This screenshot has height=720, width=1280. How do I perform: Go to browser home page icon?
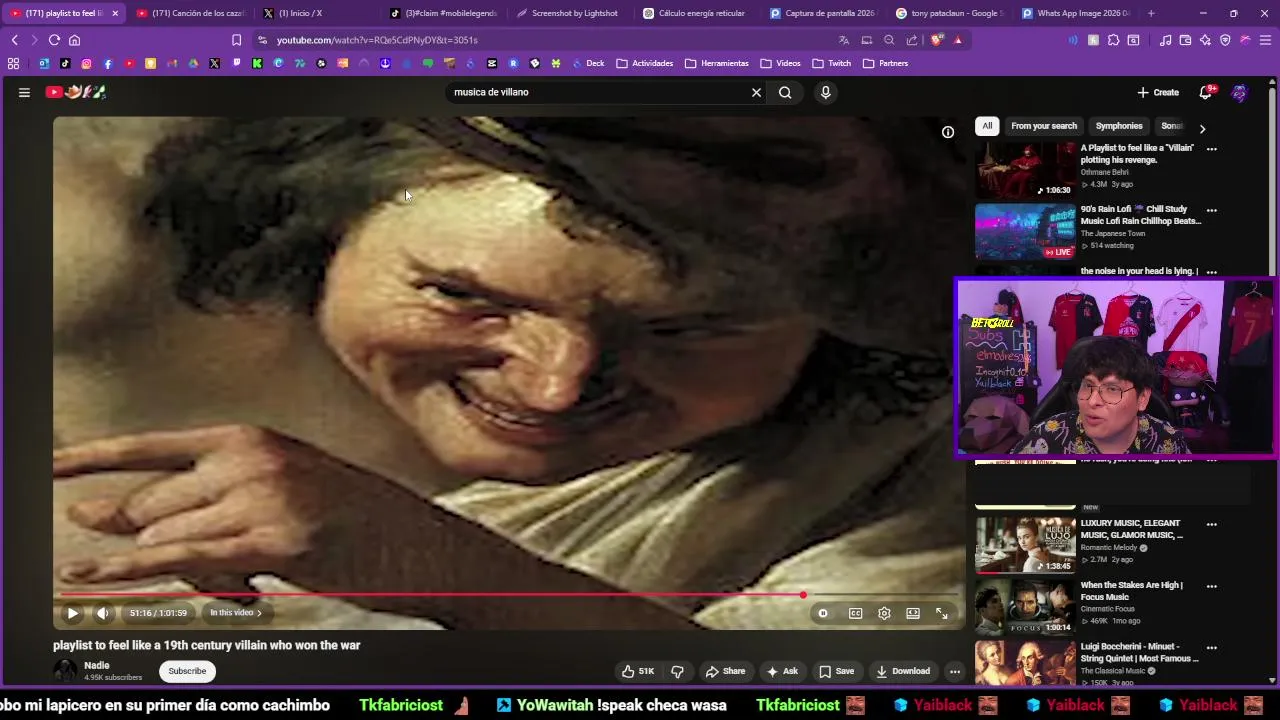[x=74, y=40]
